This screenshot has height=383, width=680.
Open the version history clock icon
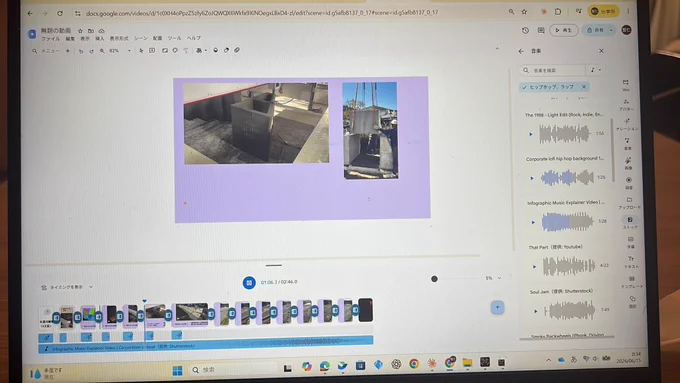pyautogui.click(x=525, y=30)
